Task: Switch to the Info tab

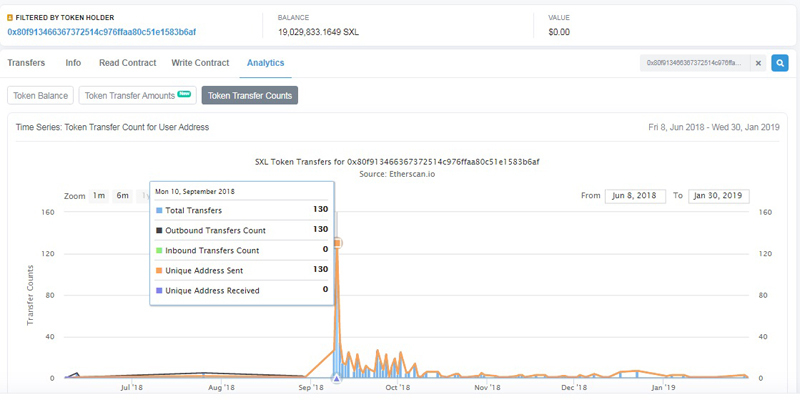Action: (73, 63)
